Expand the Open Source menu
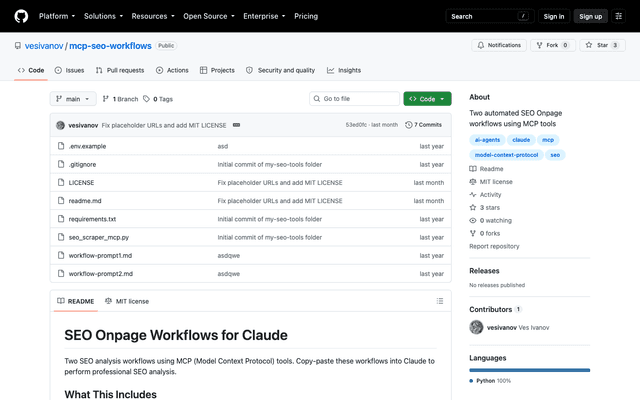Screen dimensions: 640x400 tap(209, 16)
